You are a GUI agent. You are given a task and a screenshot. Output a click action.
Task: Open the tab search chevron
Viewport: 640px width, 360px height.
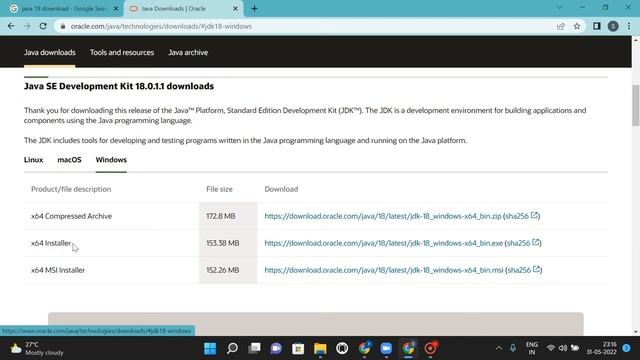(560, 8)
